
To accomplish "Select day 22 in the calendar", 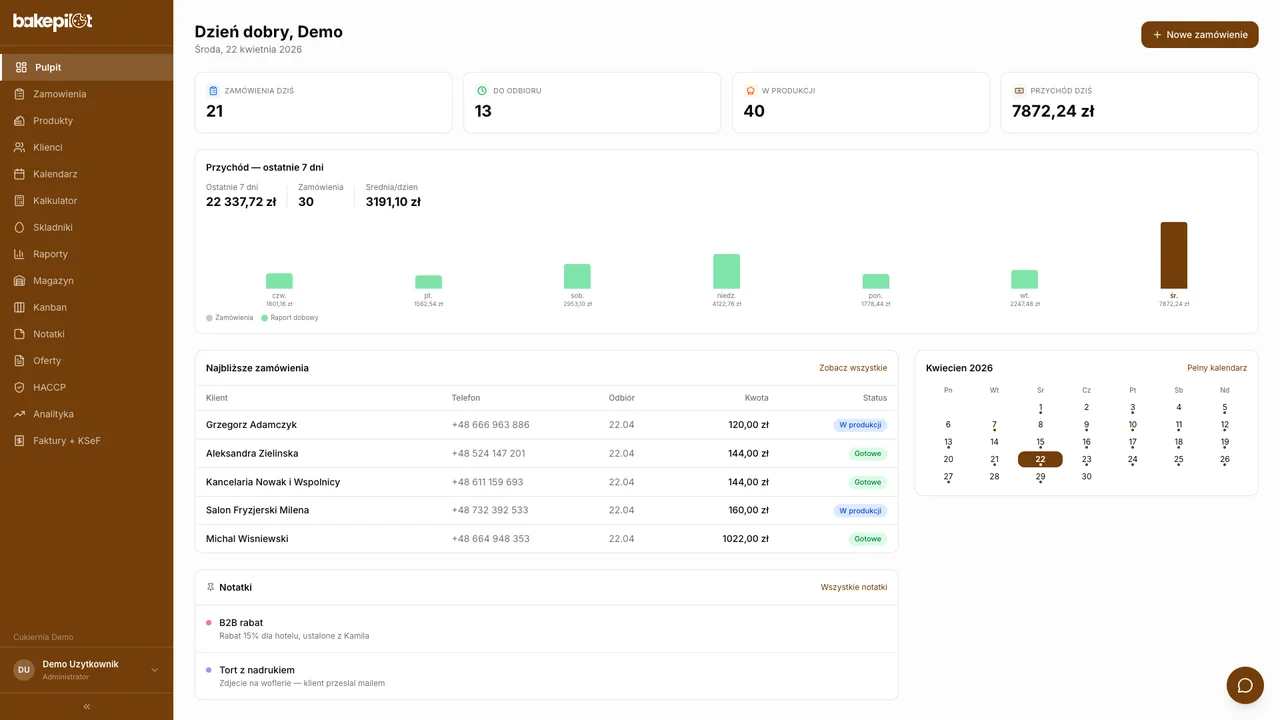I will [x=1040, y=460].
